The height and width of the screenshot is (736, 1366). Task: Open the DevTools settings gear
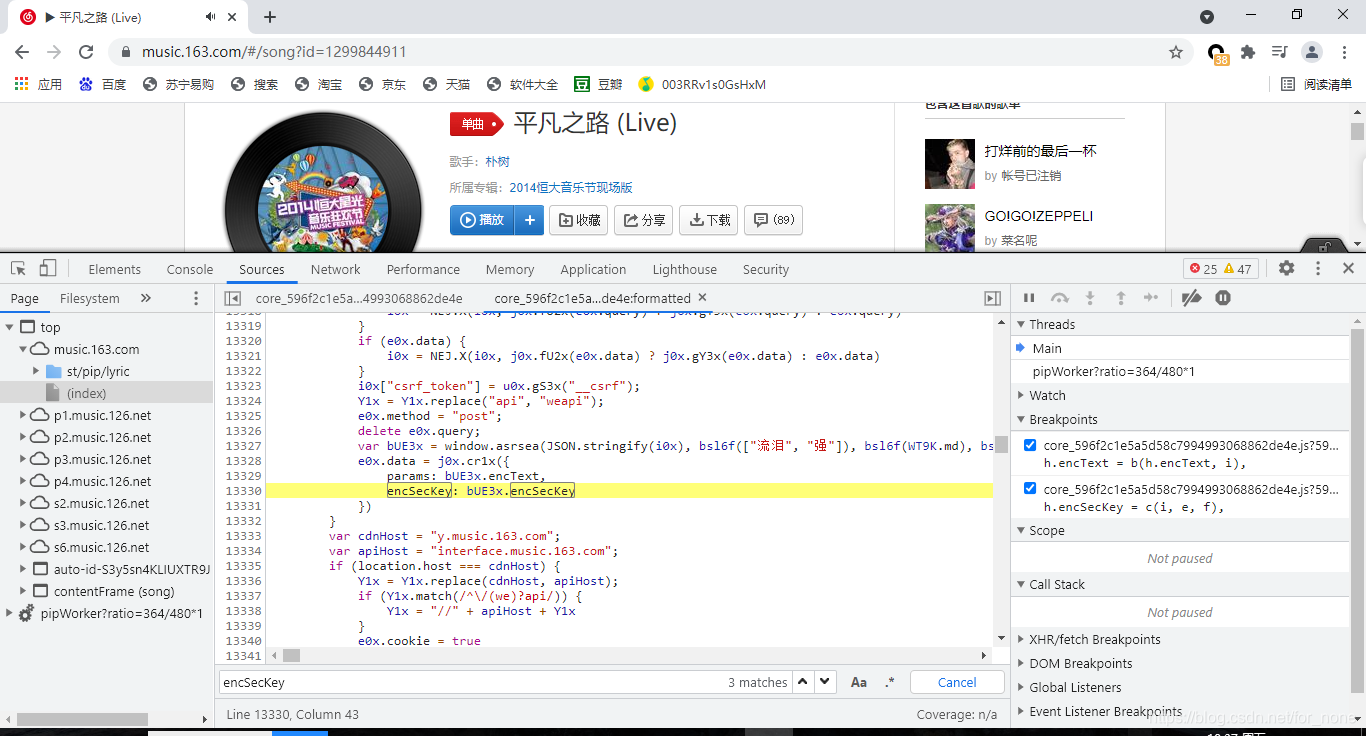coord(1287,268)
